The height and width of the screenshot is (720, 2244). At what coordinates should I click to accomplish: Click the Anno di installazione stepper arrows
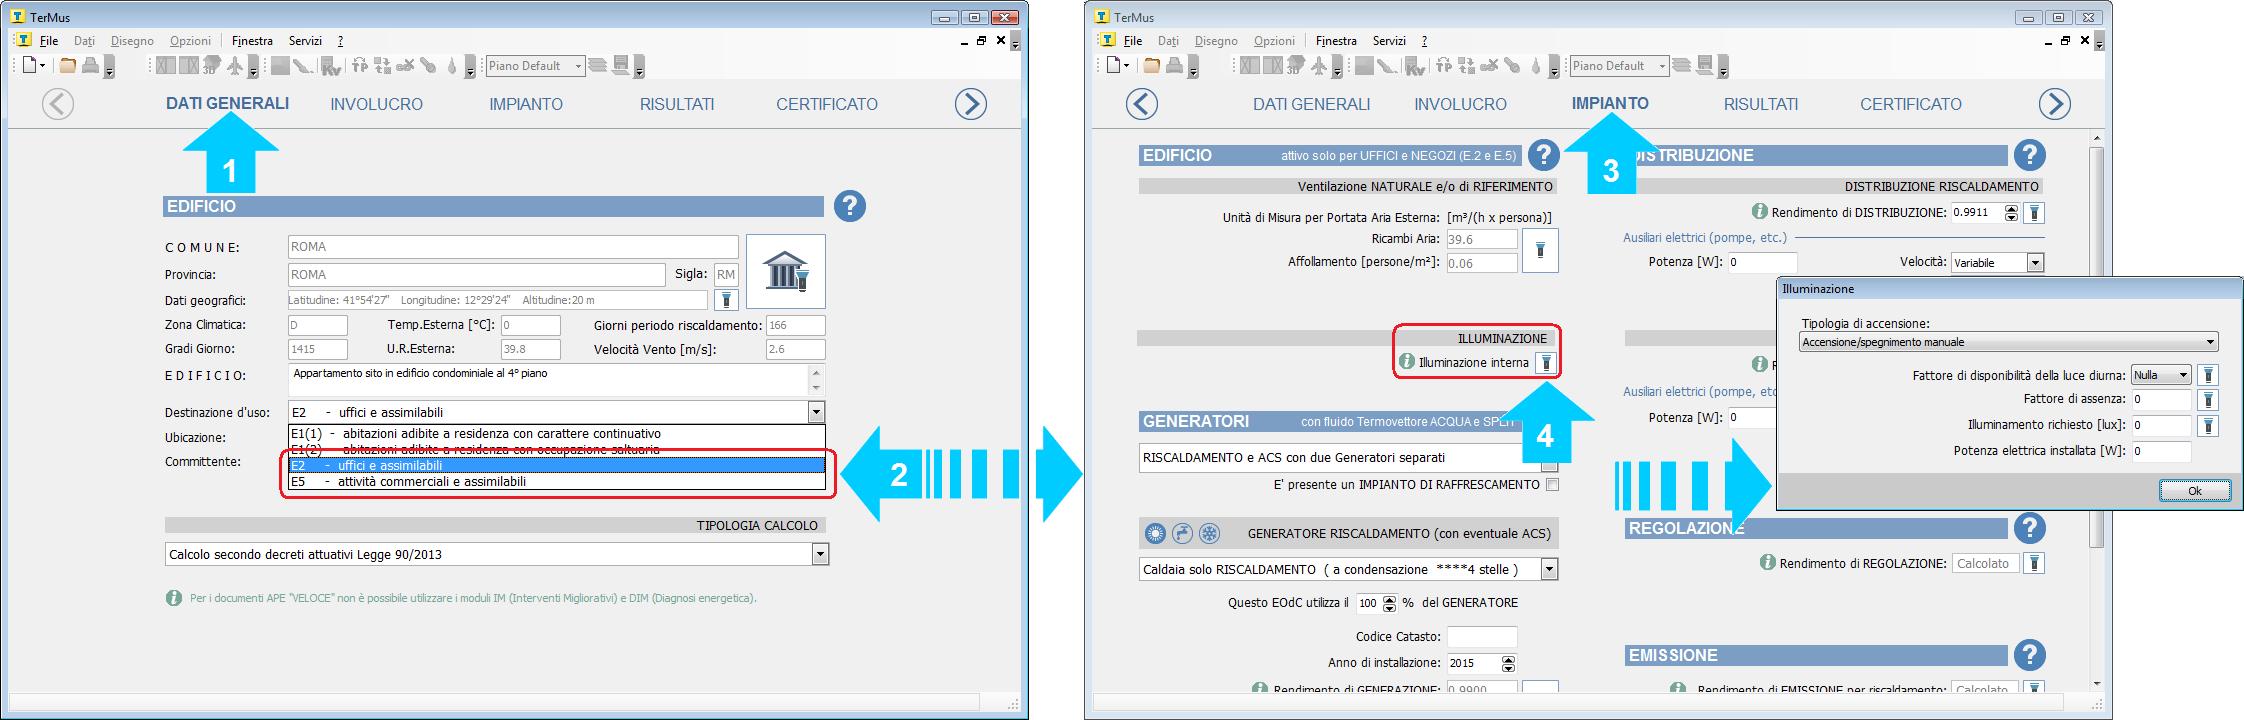[x=1508, y=663]
